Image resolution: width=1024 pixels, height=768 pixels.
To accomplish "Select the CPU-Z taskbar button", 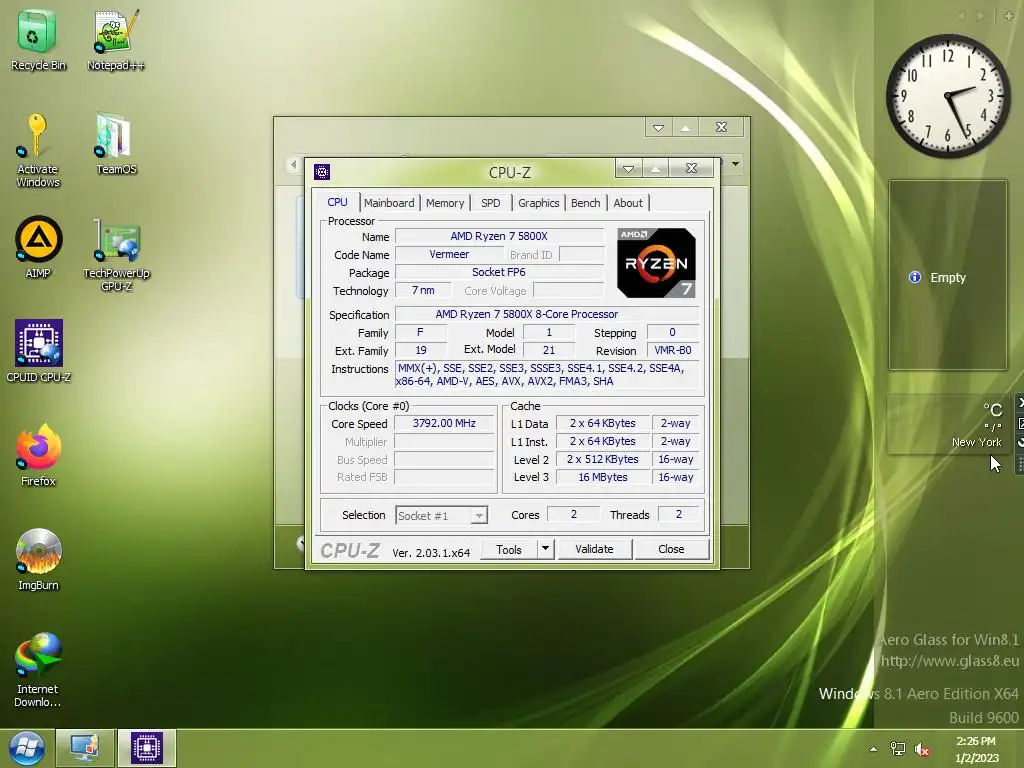I will 146,748.
